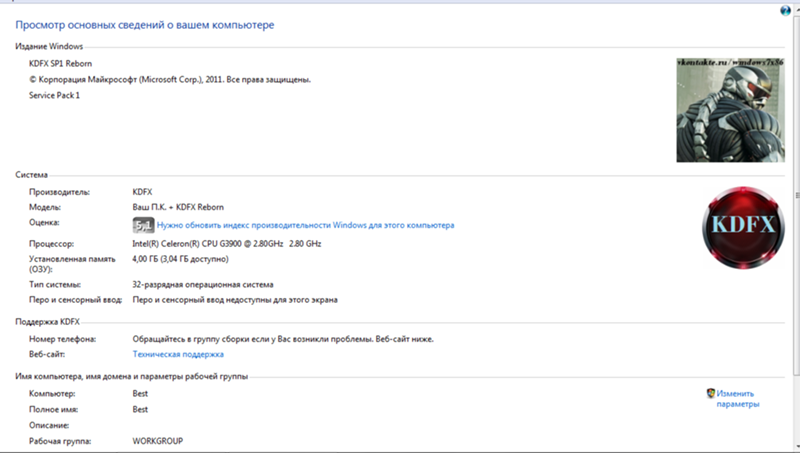This screenshot has height=453, width=800.
Task: Click the manufacturer value KDFX
Action: pyautogui.click(x=142, y=192)
